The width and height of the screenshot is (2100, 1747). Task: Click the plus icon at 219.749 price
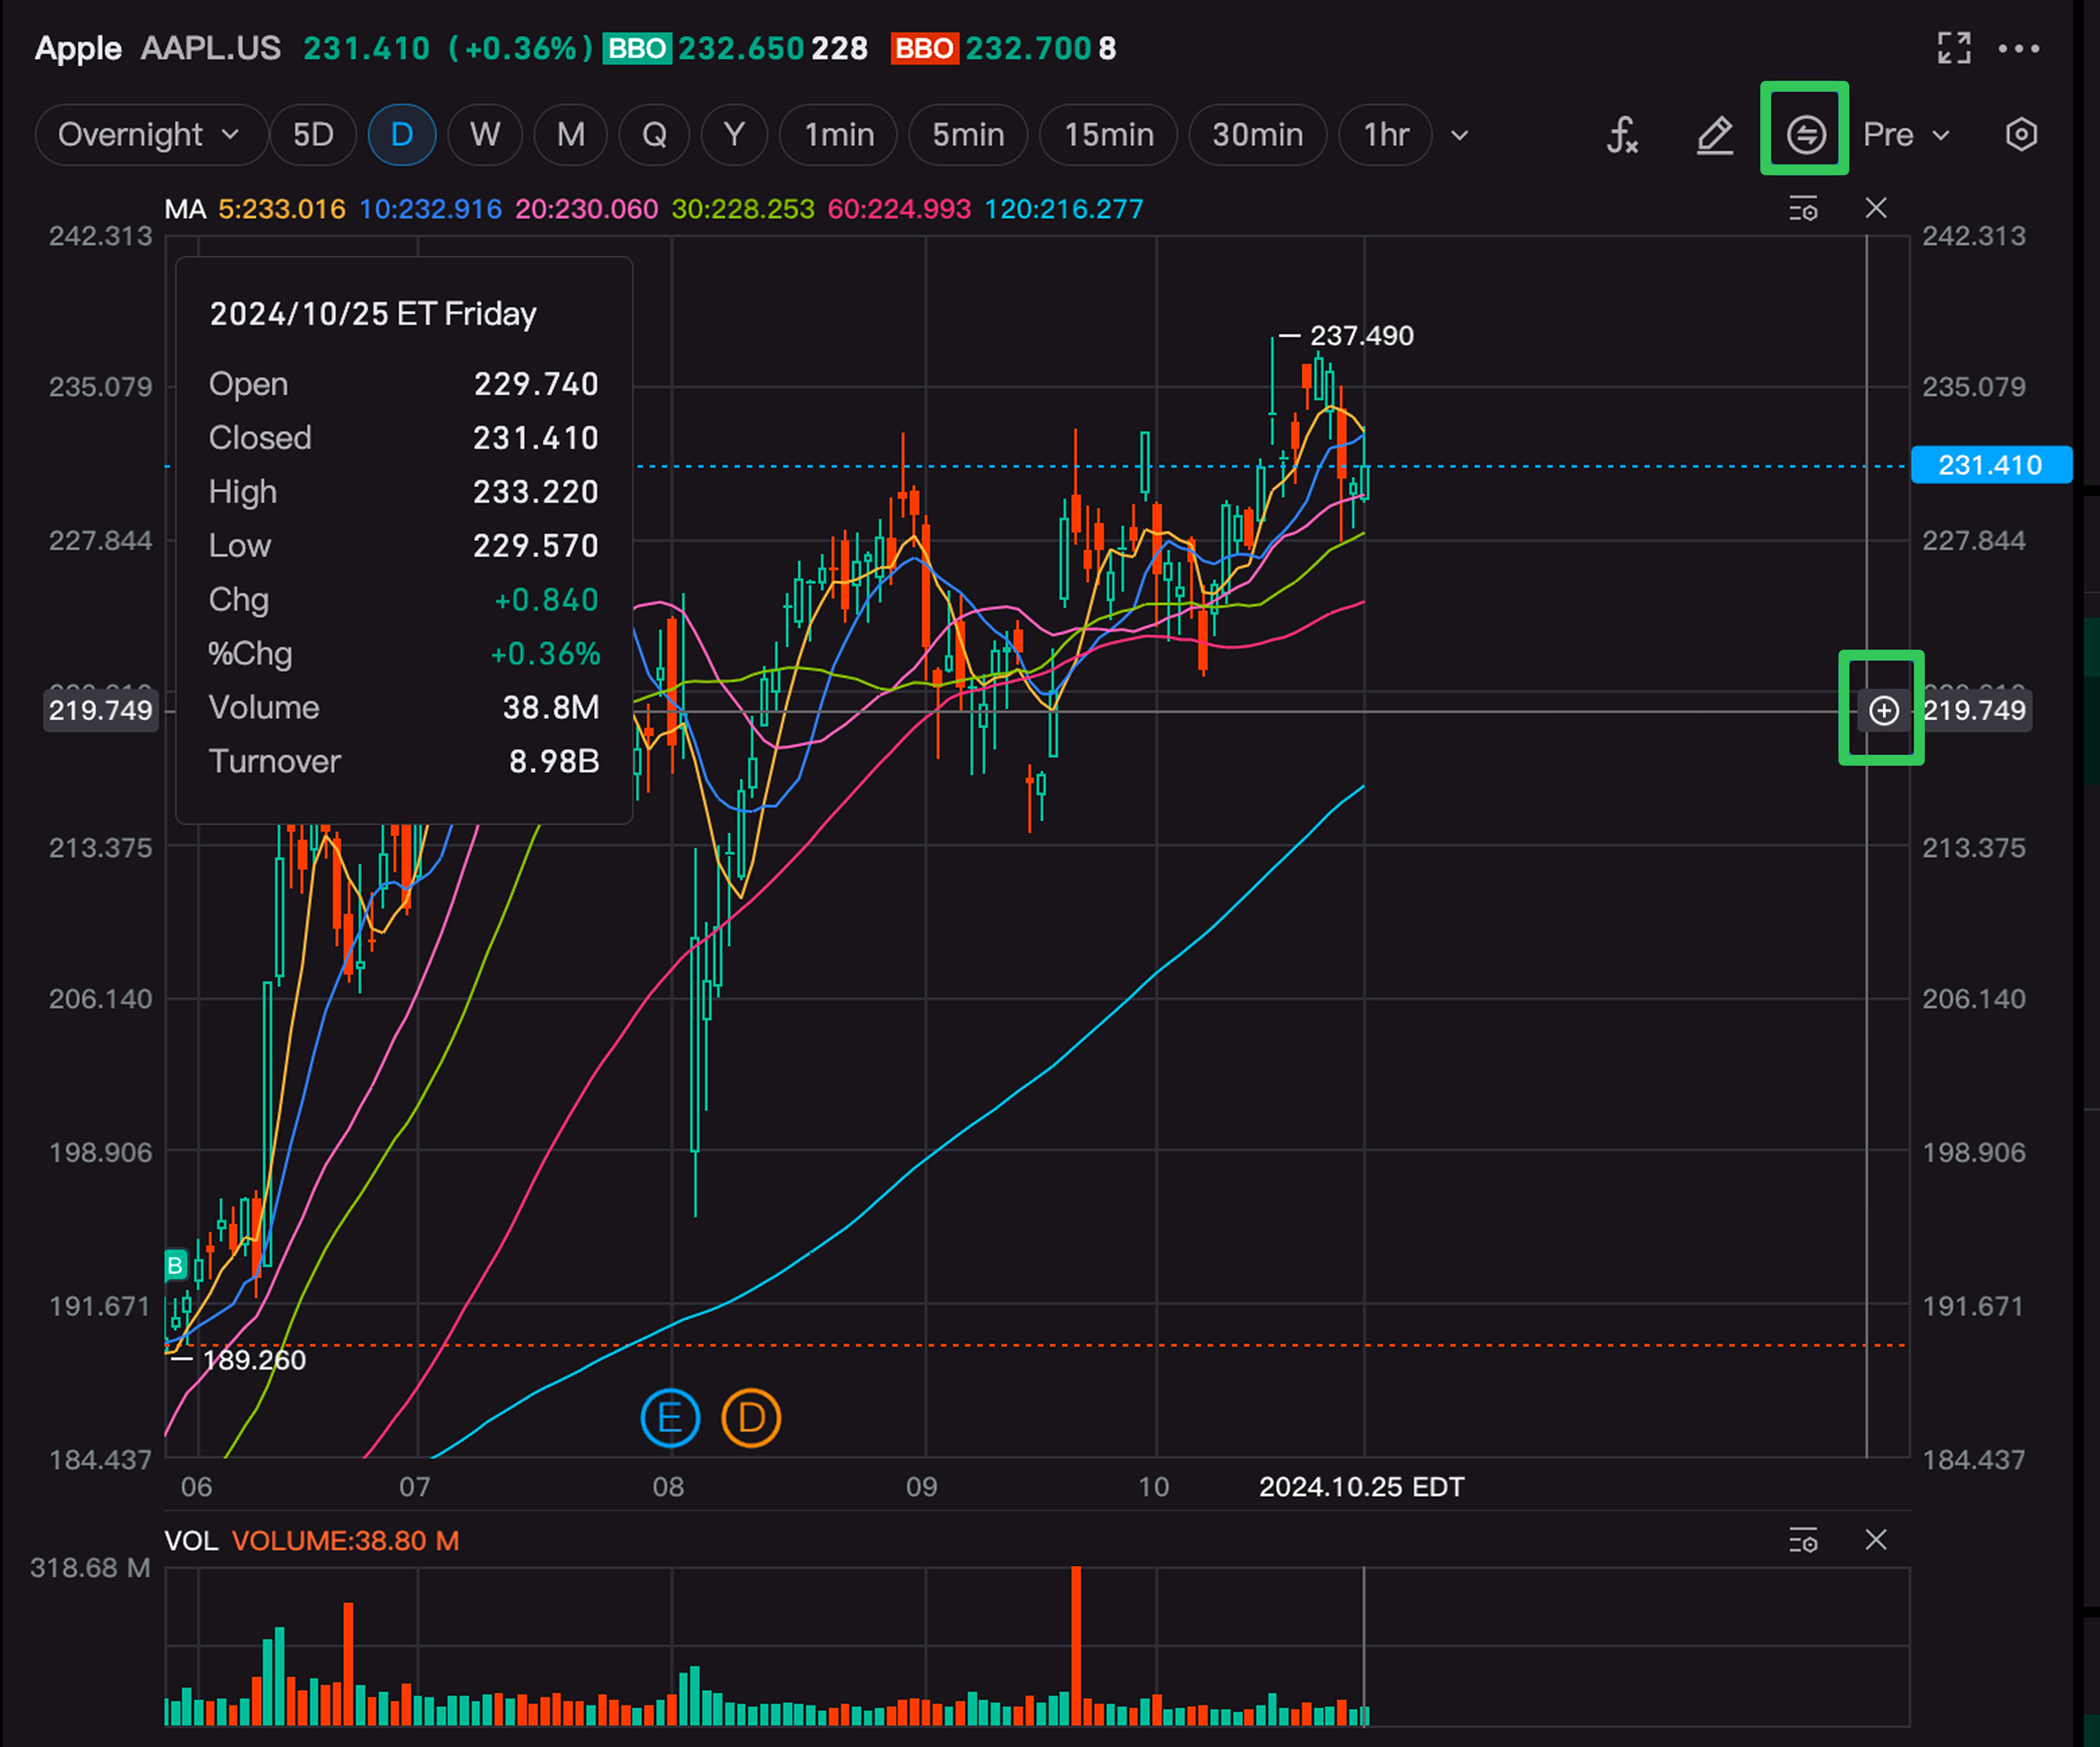[x=1884, y=710]
